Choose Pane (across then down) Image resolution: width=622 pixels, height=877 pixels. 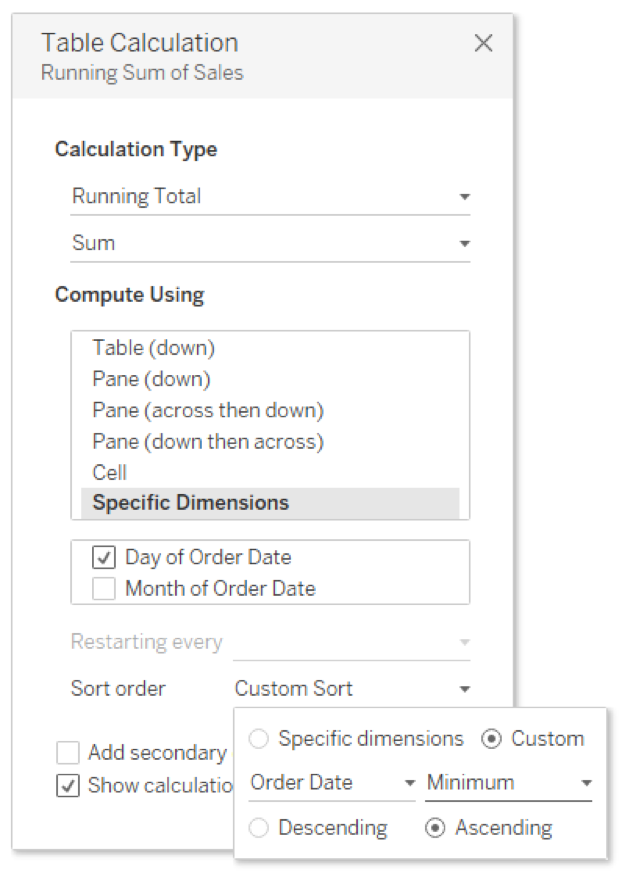point(208,411)
